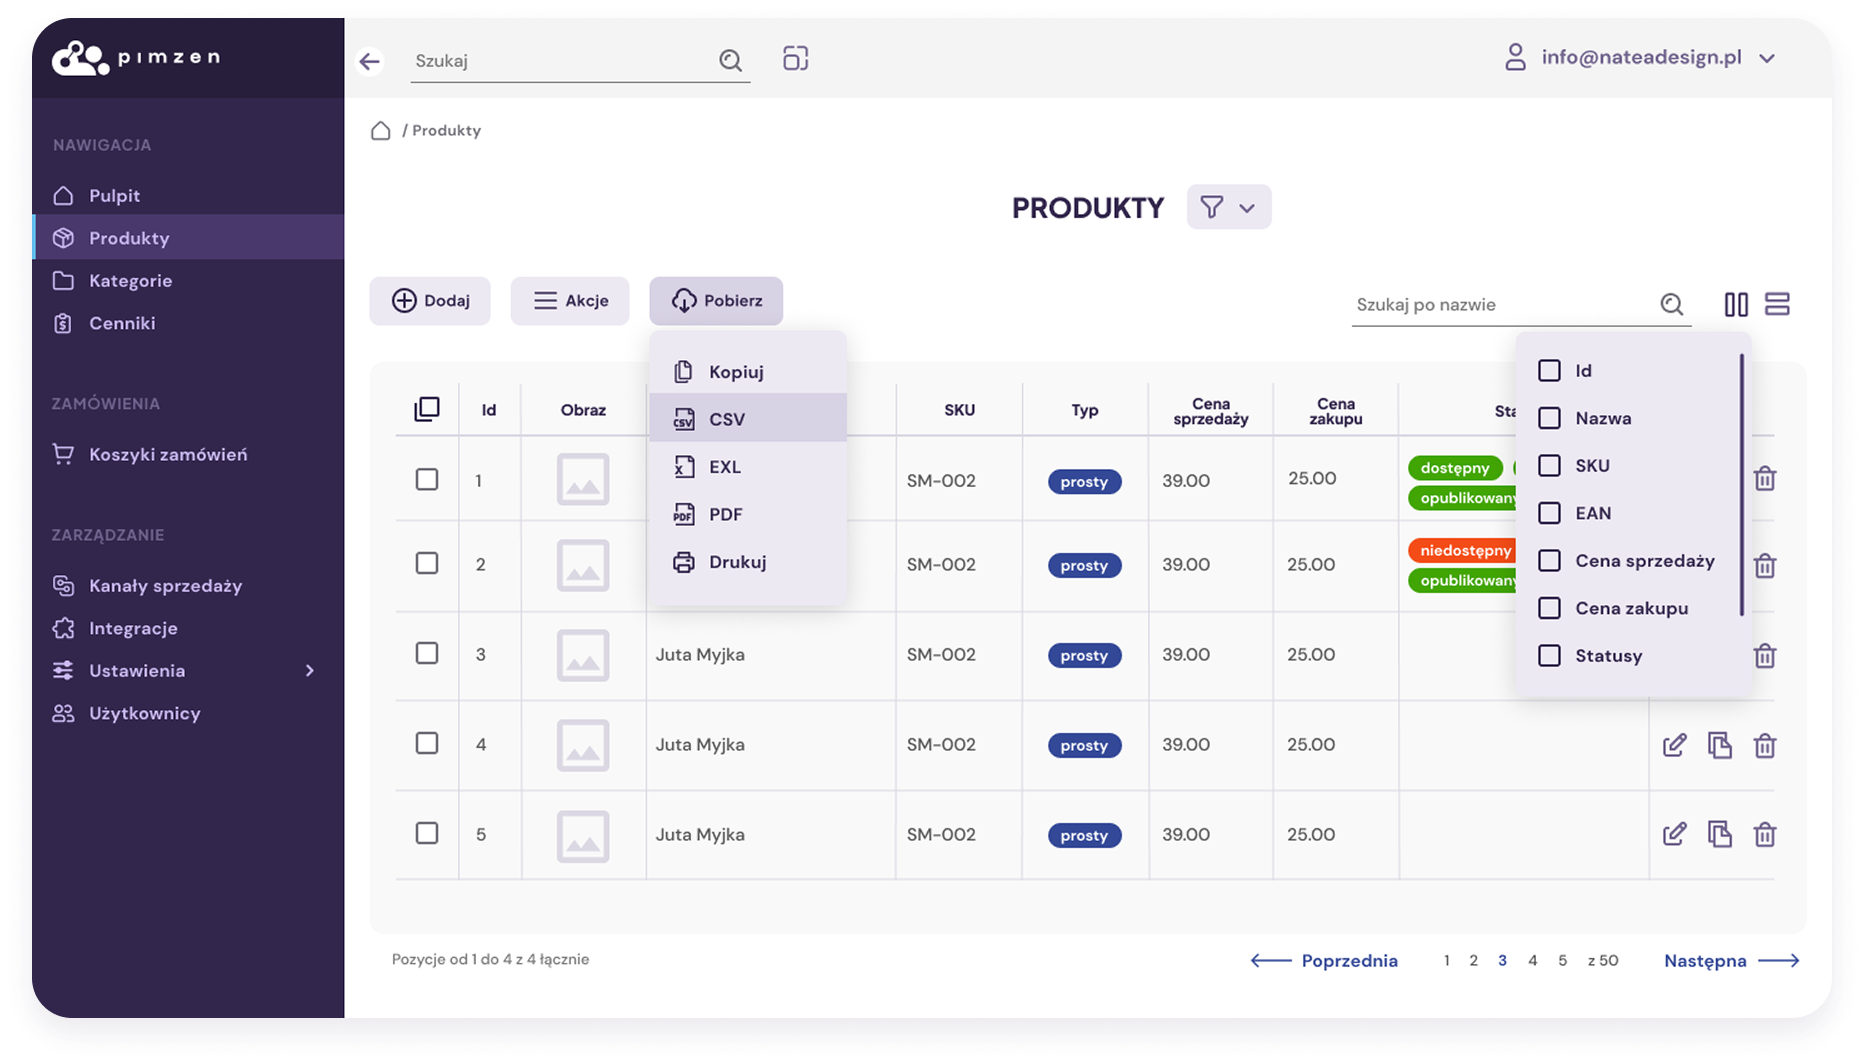1864x1064 pixels.
Task: Open the Akcje actions menu
Action: click(x=570, y=301)
